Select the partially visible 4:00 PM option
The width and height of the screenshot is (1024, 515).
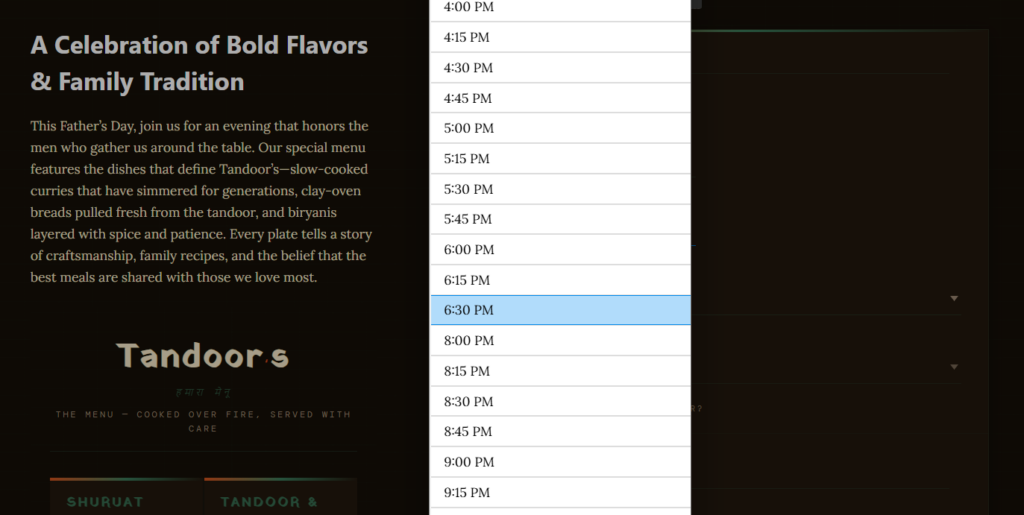tap(560, 10)
